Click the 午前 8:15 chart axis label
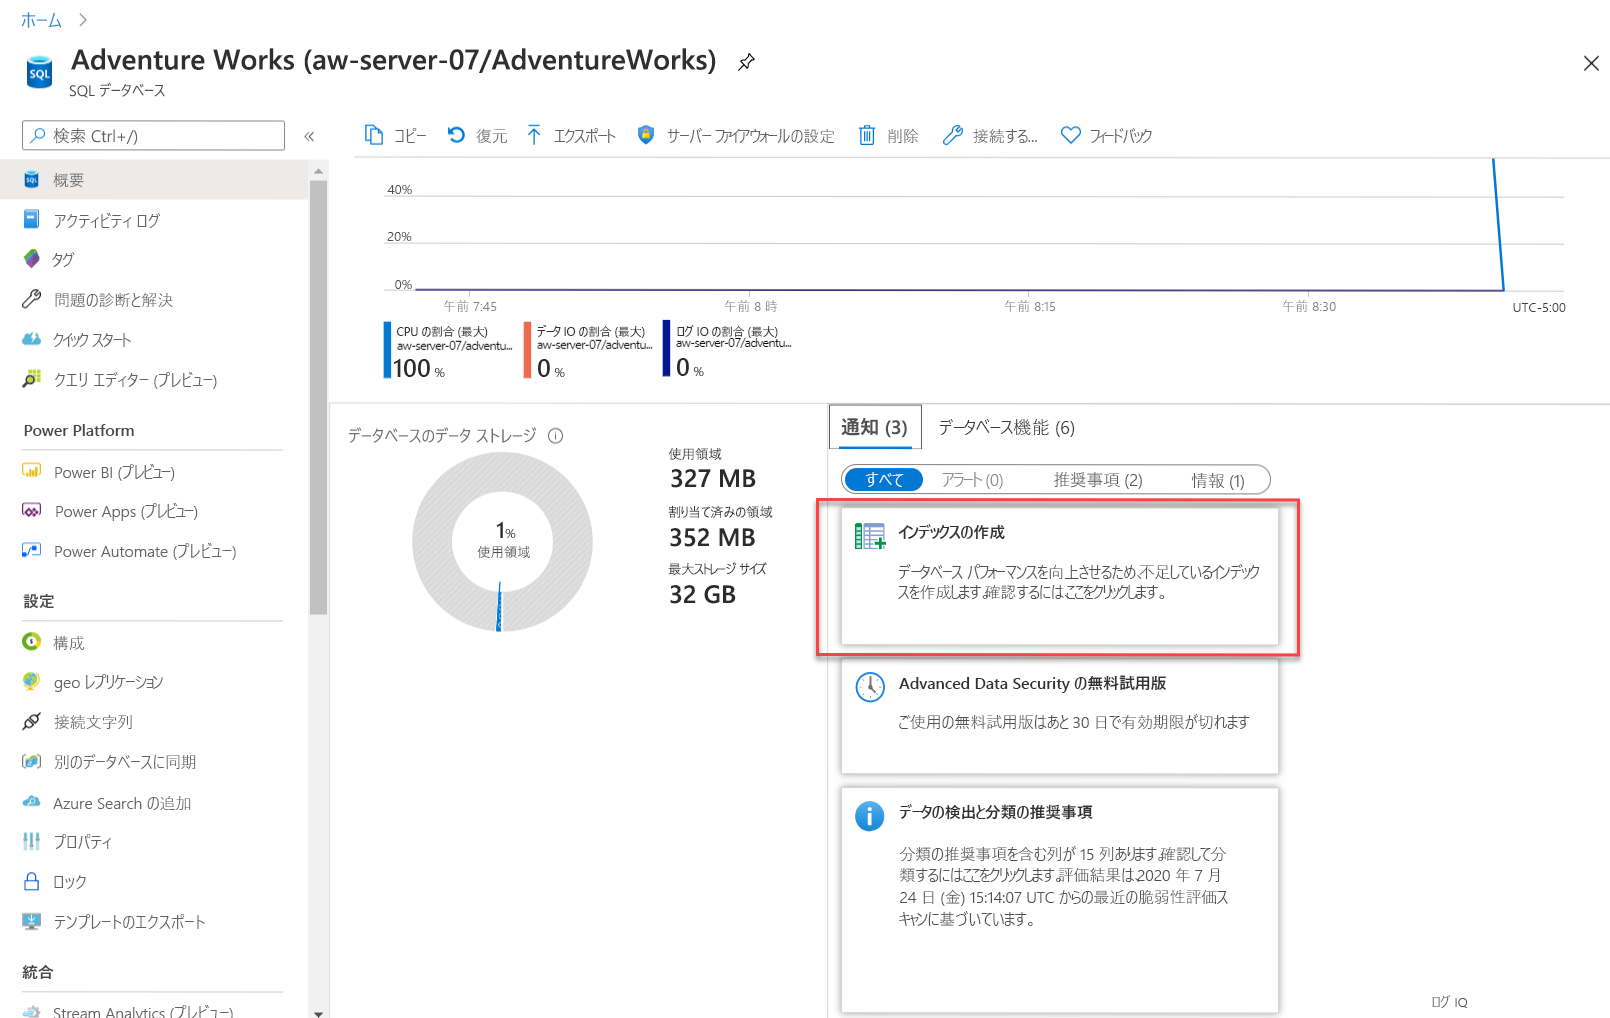Viewport: 1610px width, 1018px height. pos(1030,307)
